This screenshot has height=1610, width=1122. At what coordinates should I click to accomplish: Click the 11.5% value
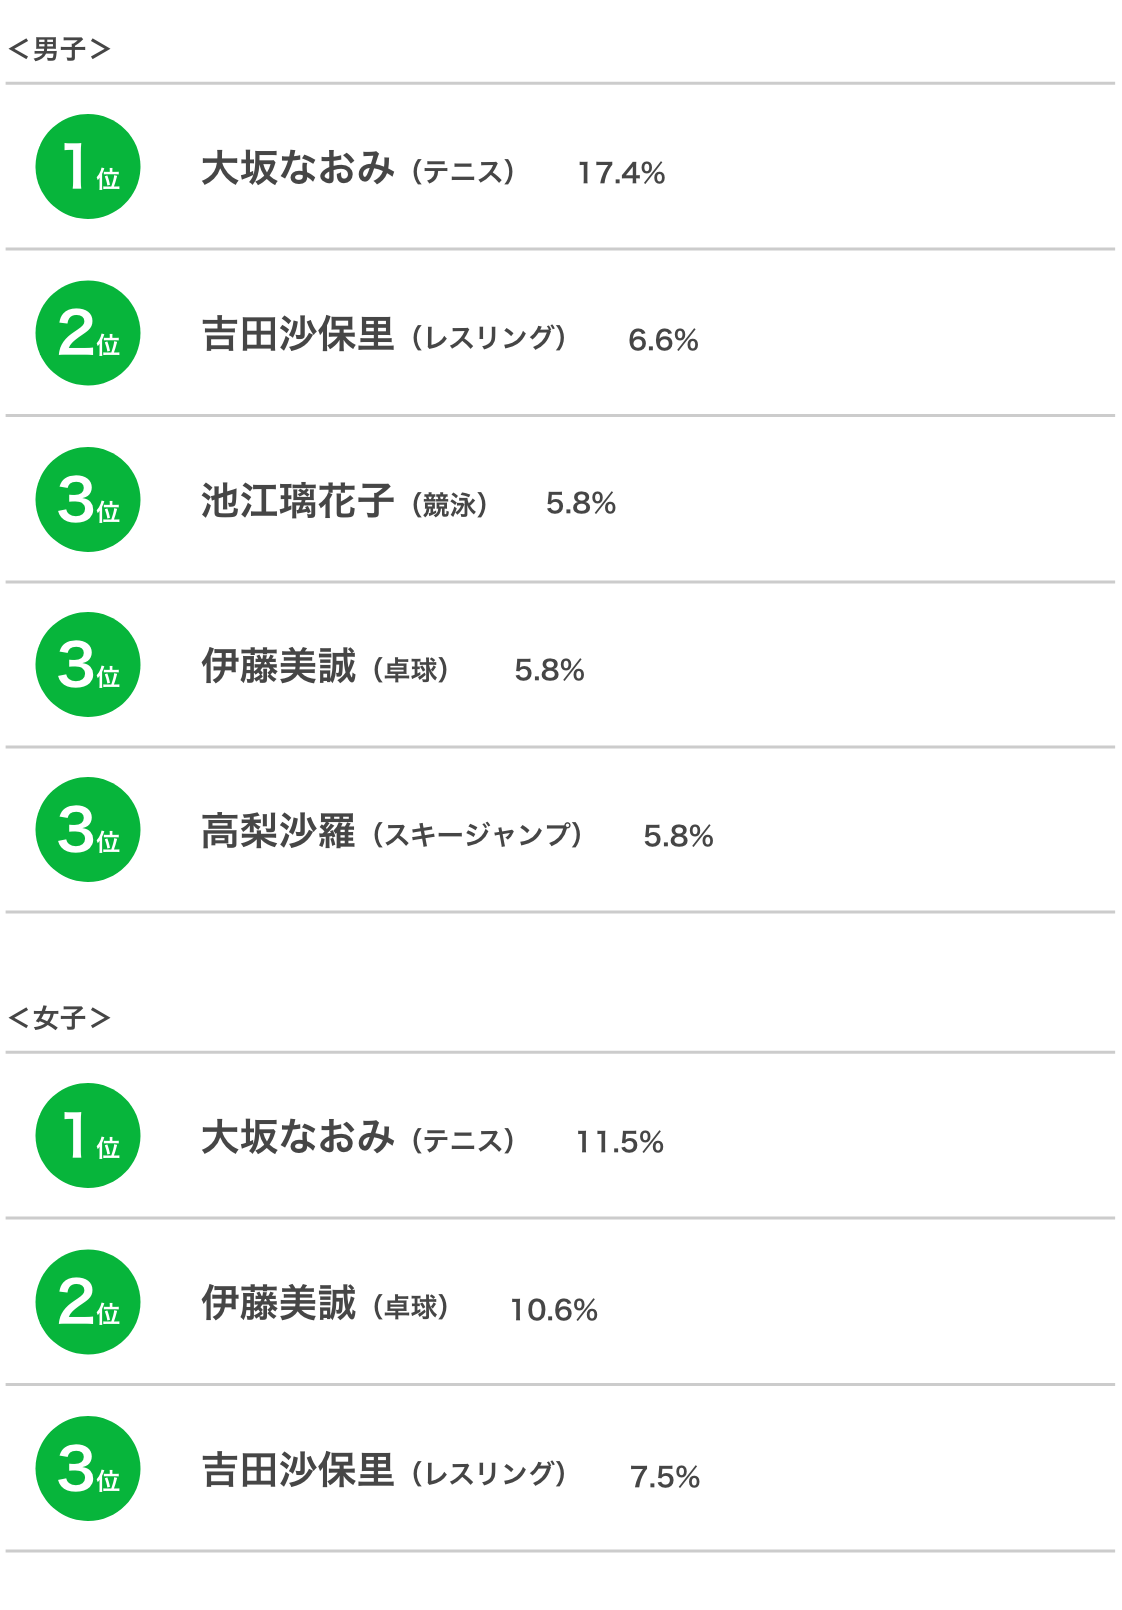coord(620,1142)
